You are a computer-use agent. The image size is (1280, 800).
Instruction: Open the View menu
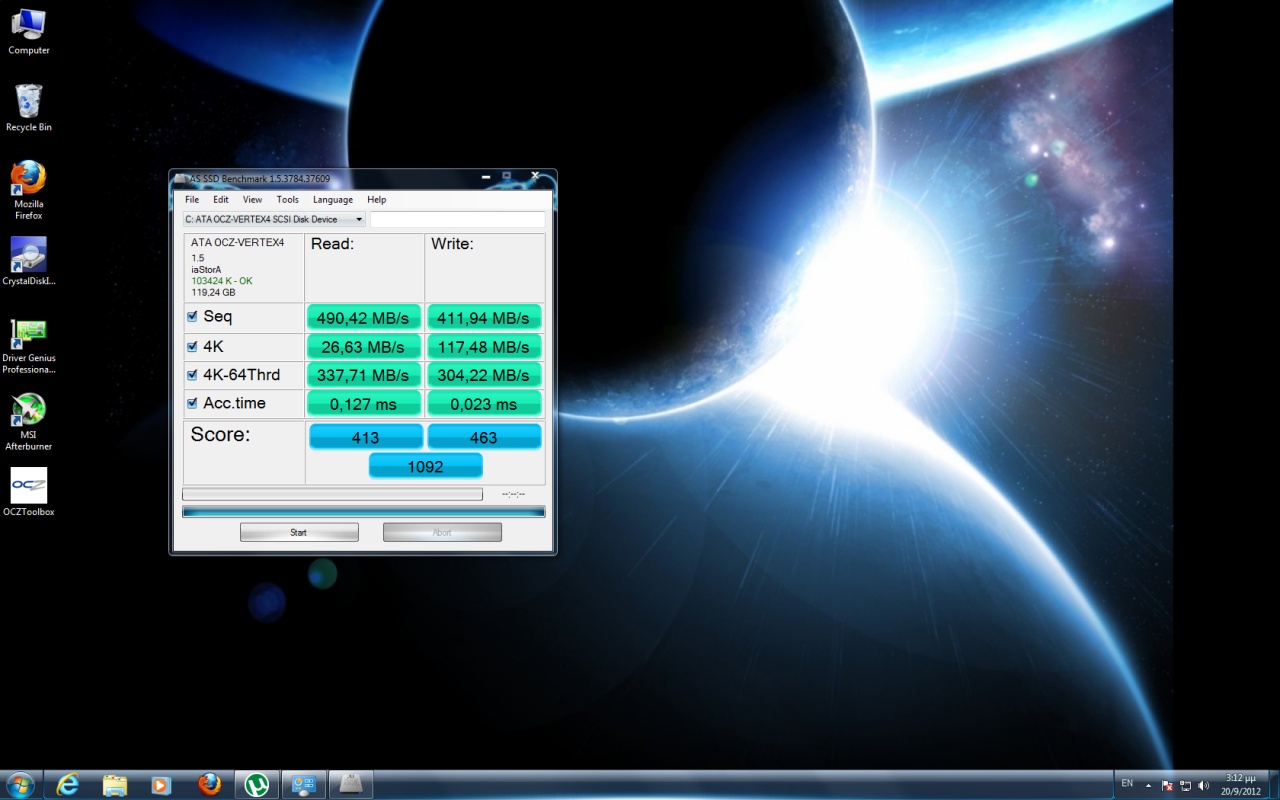252,200
